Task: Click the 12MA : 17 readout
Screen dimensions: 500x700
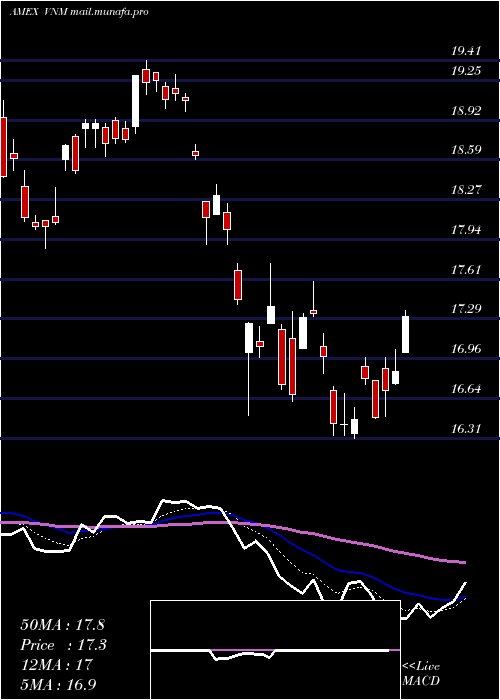Action: [x=56, y=665]
